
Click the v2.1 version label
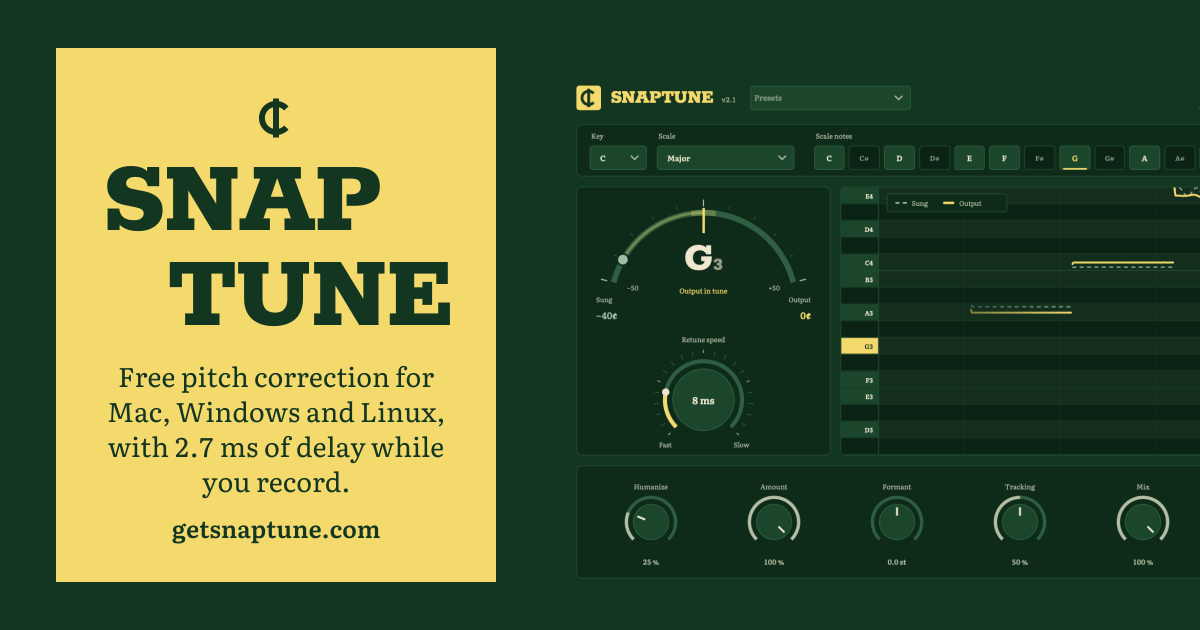click(x=728, y=100)
